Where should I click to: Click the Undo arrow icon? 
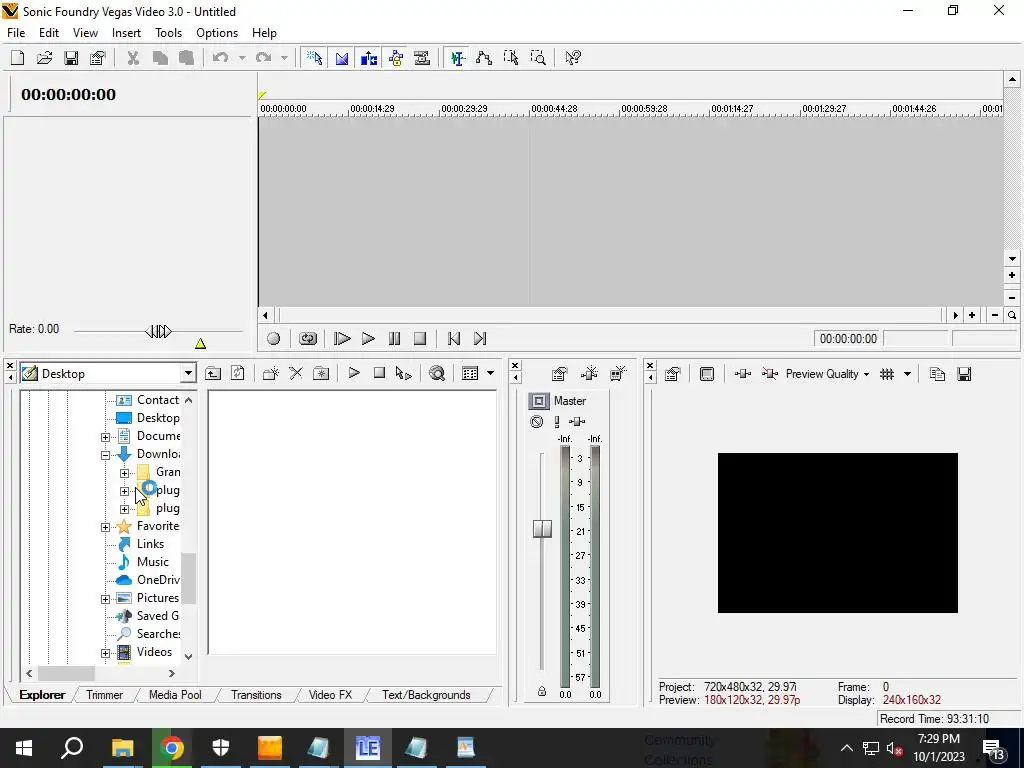pos(220,58)
